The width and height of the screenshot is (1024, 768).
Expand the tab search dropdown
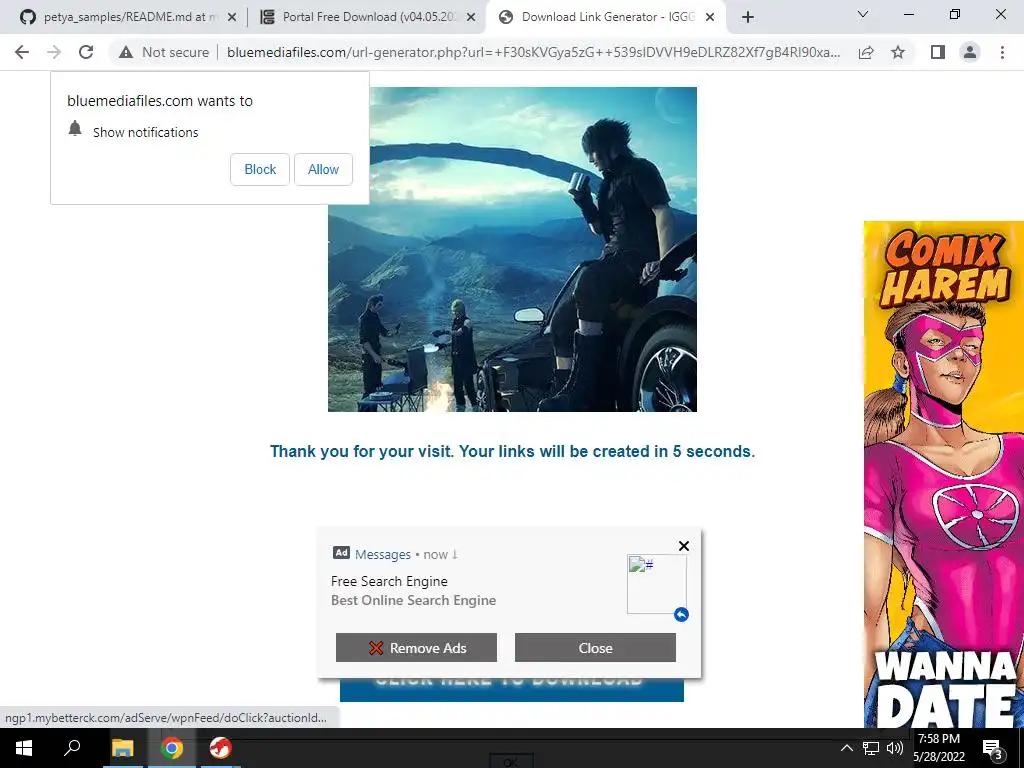tap(863, 14)
